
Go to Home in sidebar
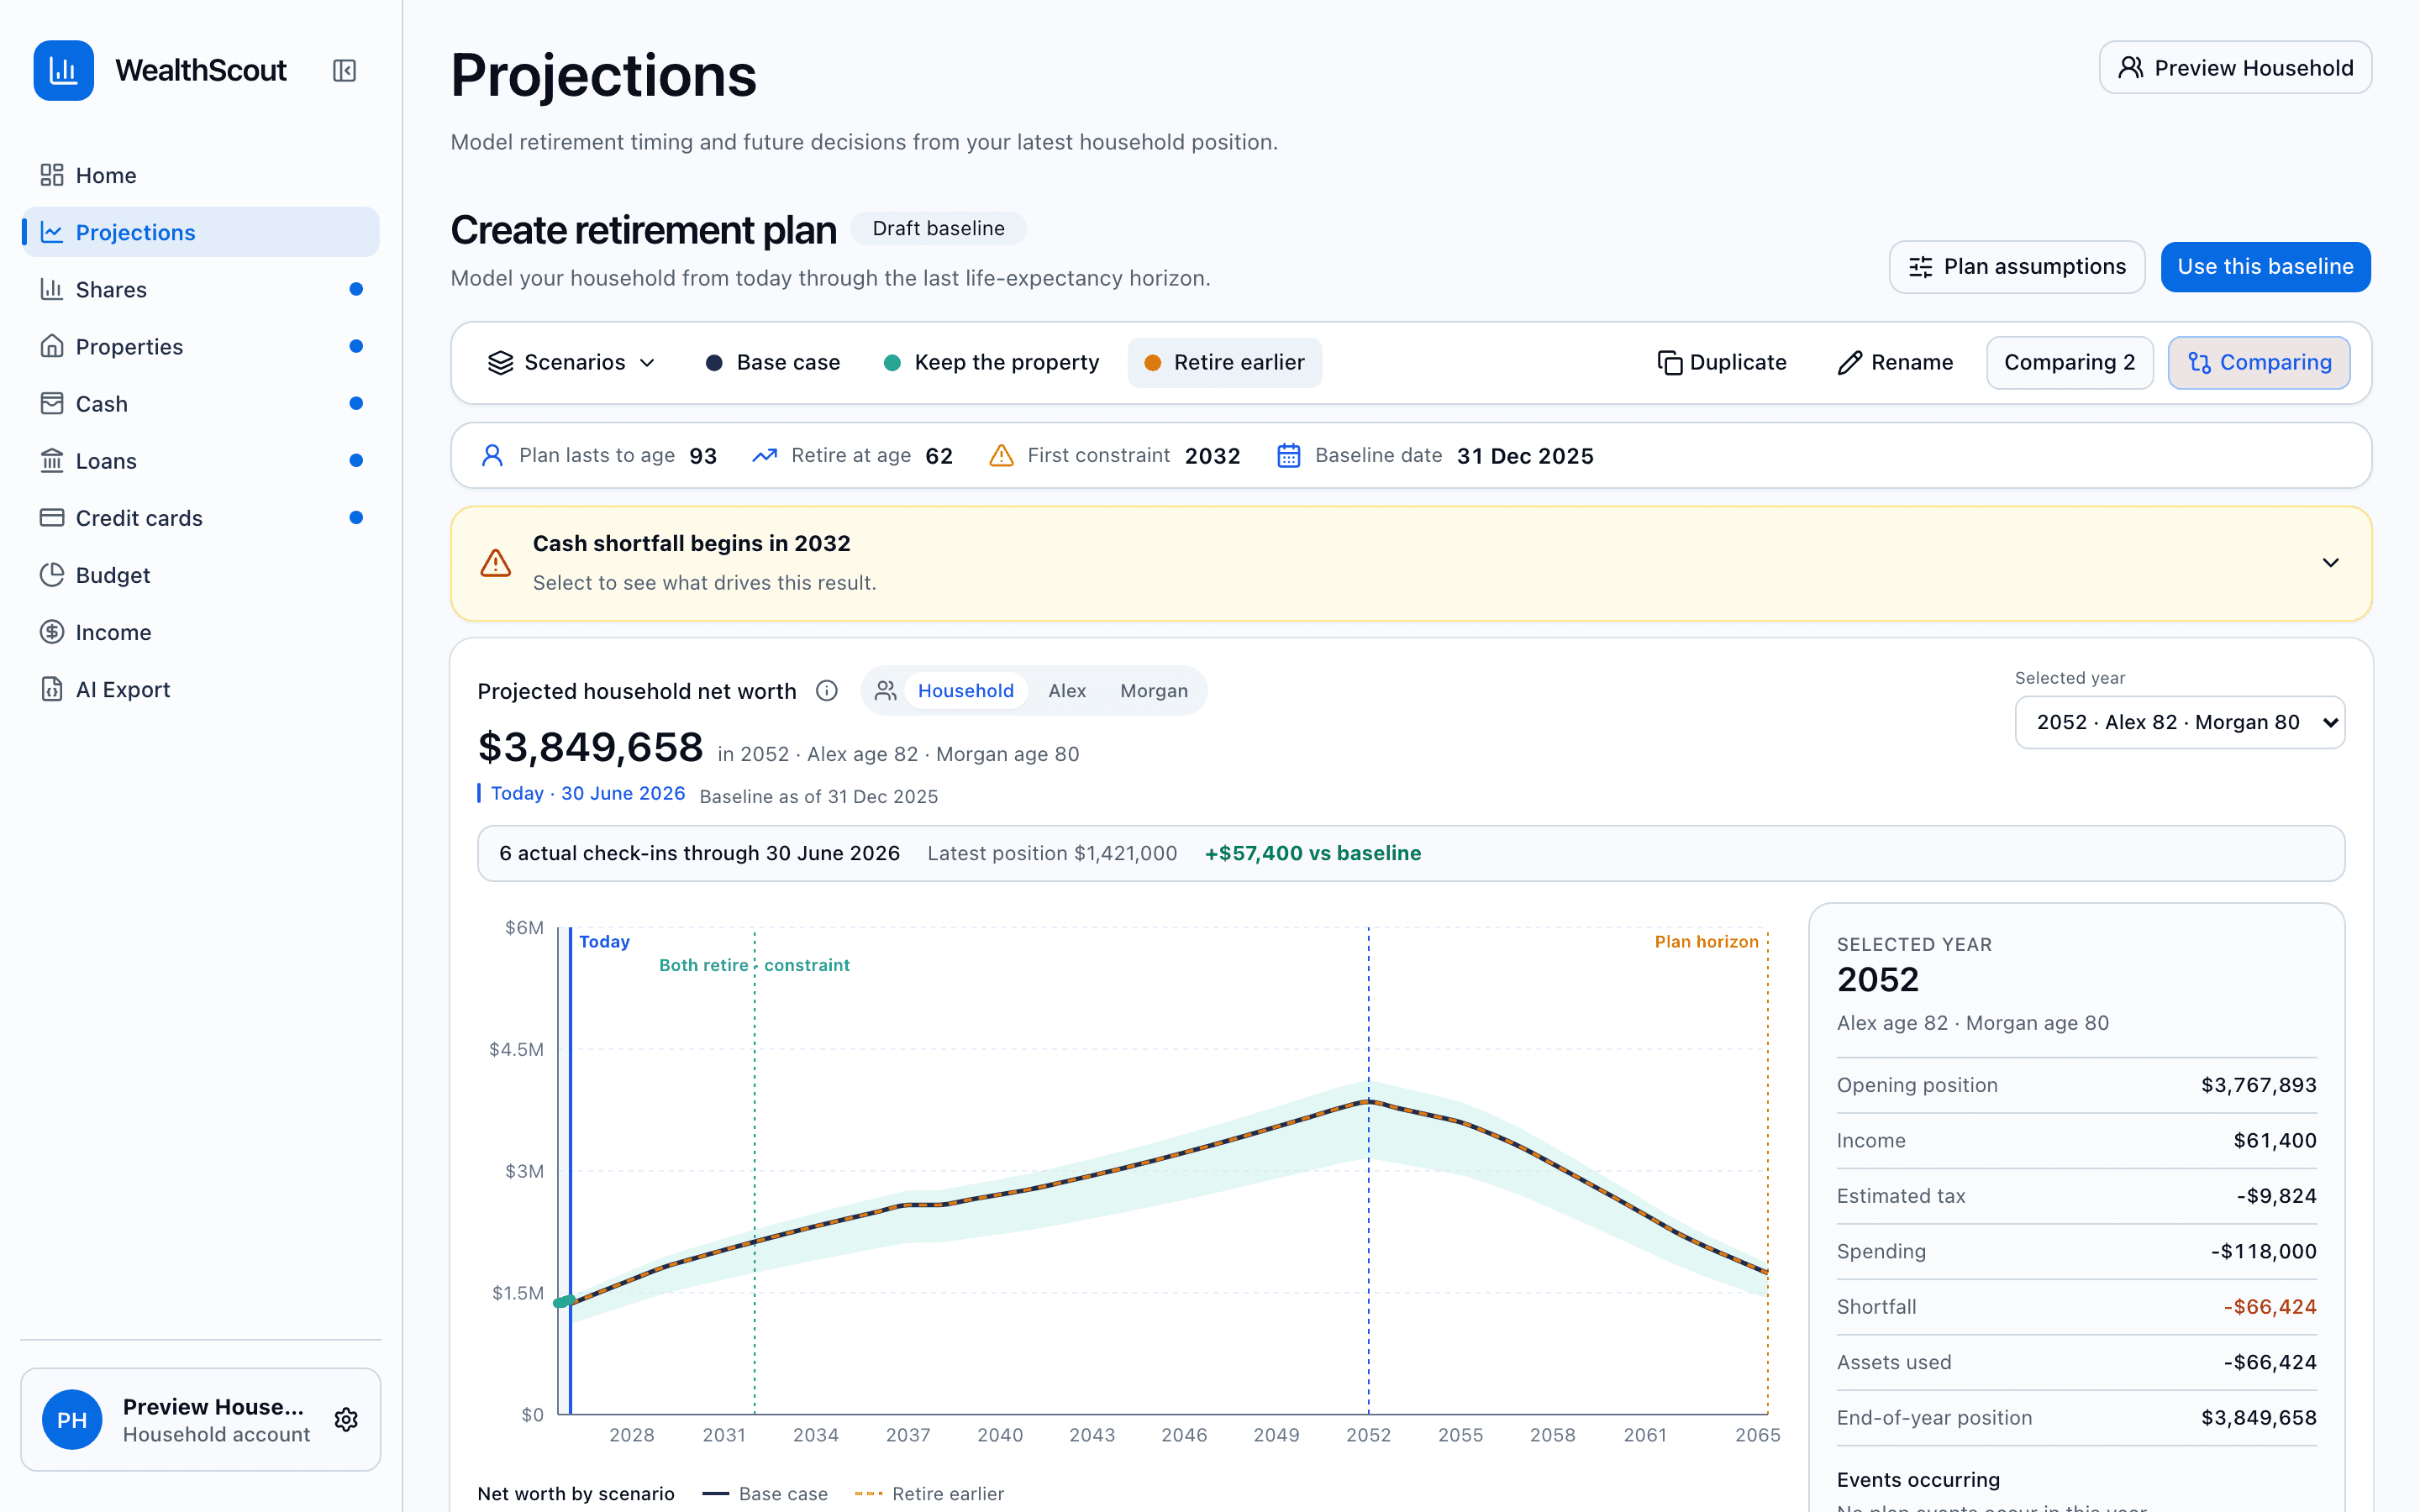pyautogui.click(x=200, y=175)
